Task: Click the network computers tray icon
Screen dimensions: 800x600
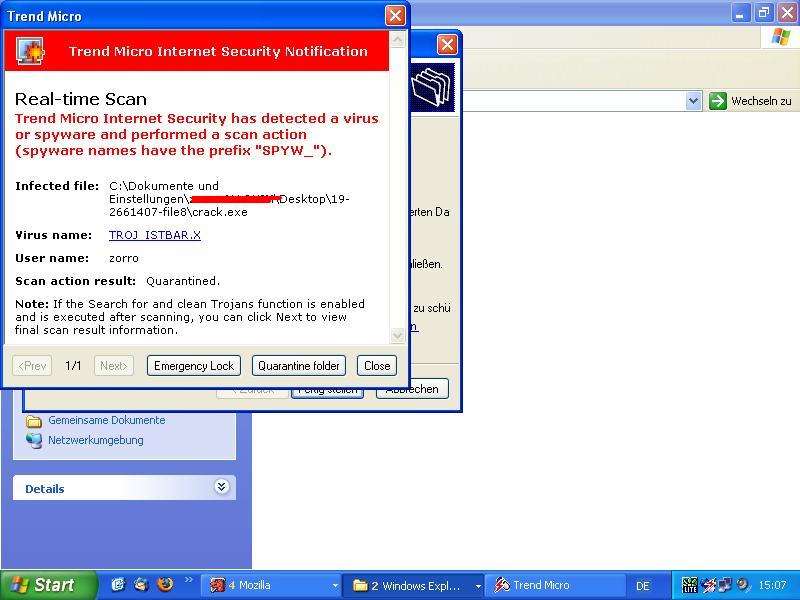Action: pos(724,584)
